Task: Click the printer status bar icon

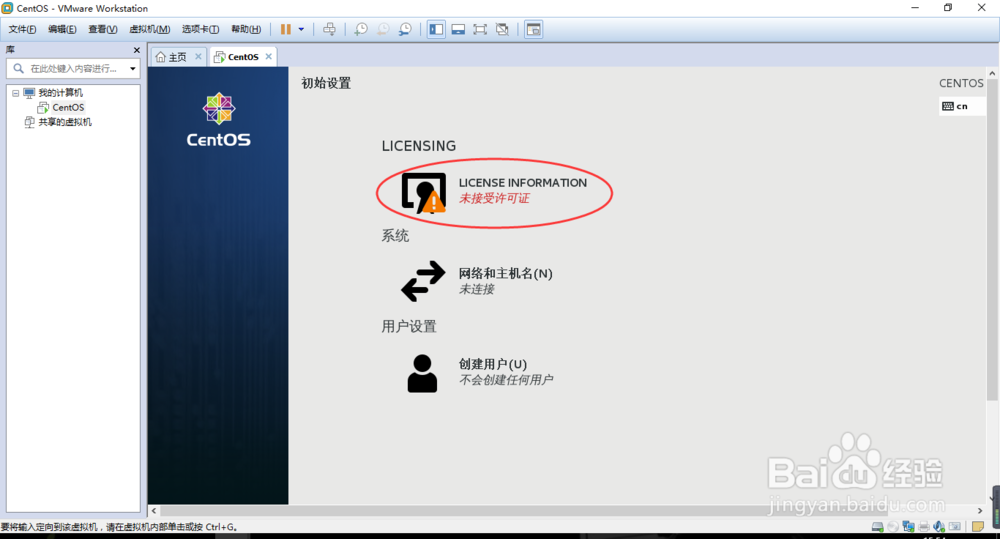Action: pos(924,527)
